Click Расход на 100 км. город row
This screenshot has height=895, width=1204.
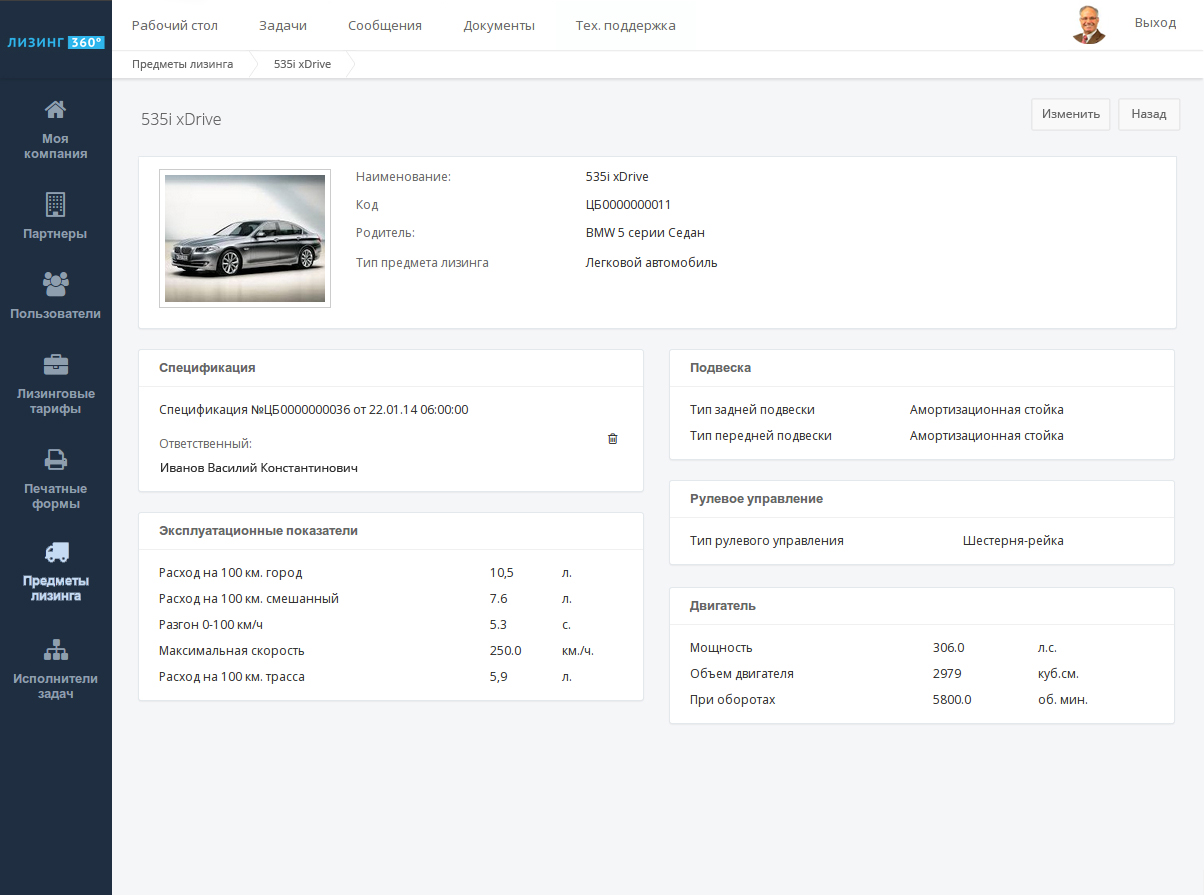point(391,573)
